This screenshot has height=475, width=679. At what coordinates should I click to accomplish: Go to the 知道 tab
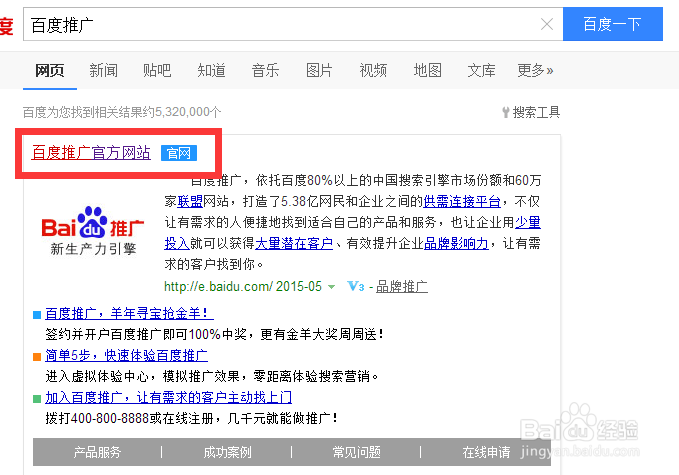click(211, 70)
